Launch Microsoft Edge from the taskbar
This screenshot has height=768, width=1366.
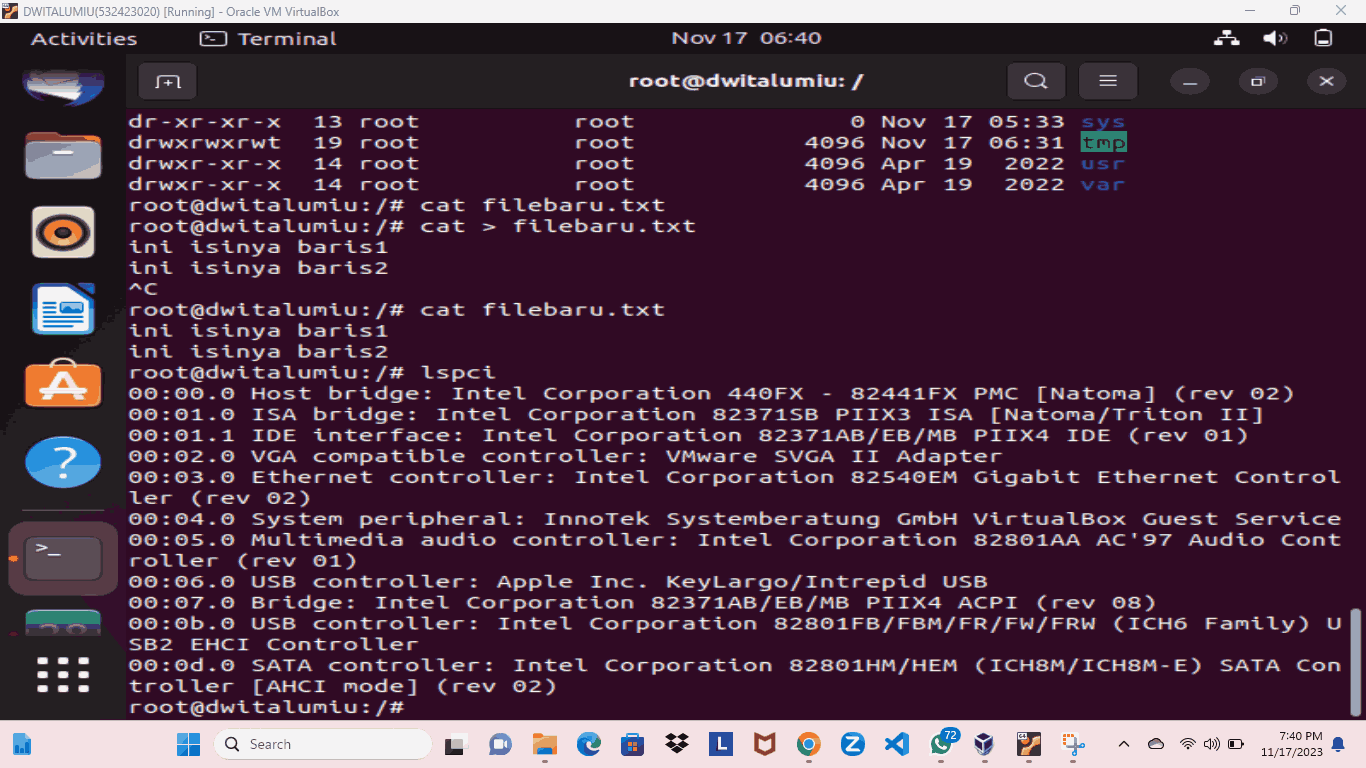[588, 744]
